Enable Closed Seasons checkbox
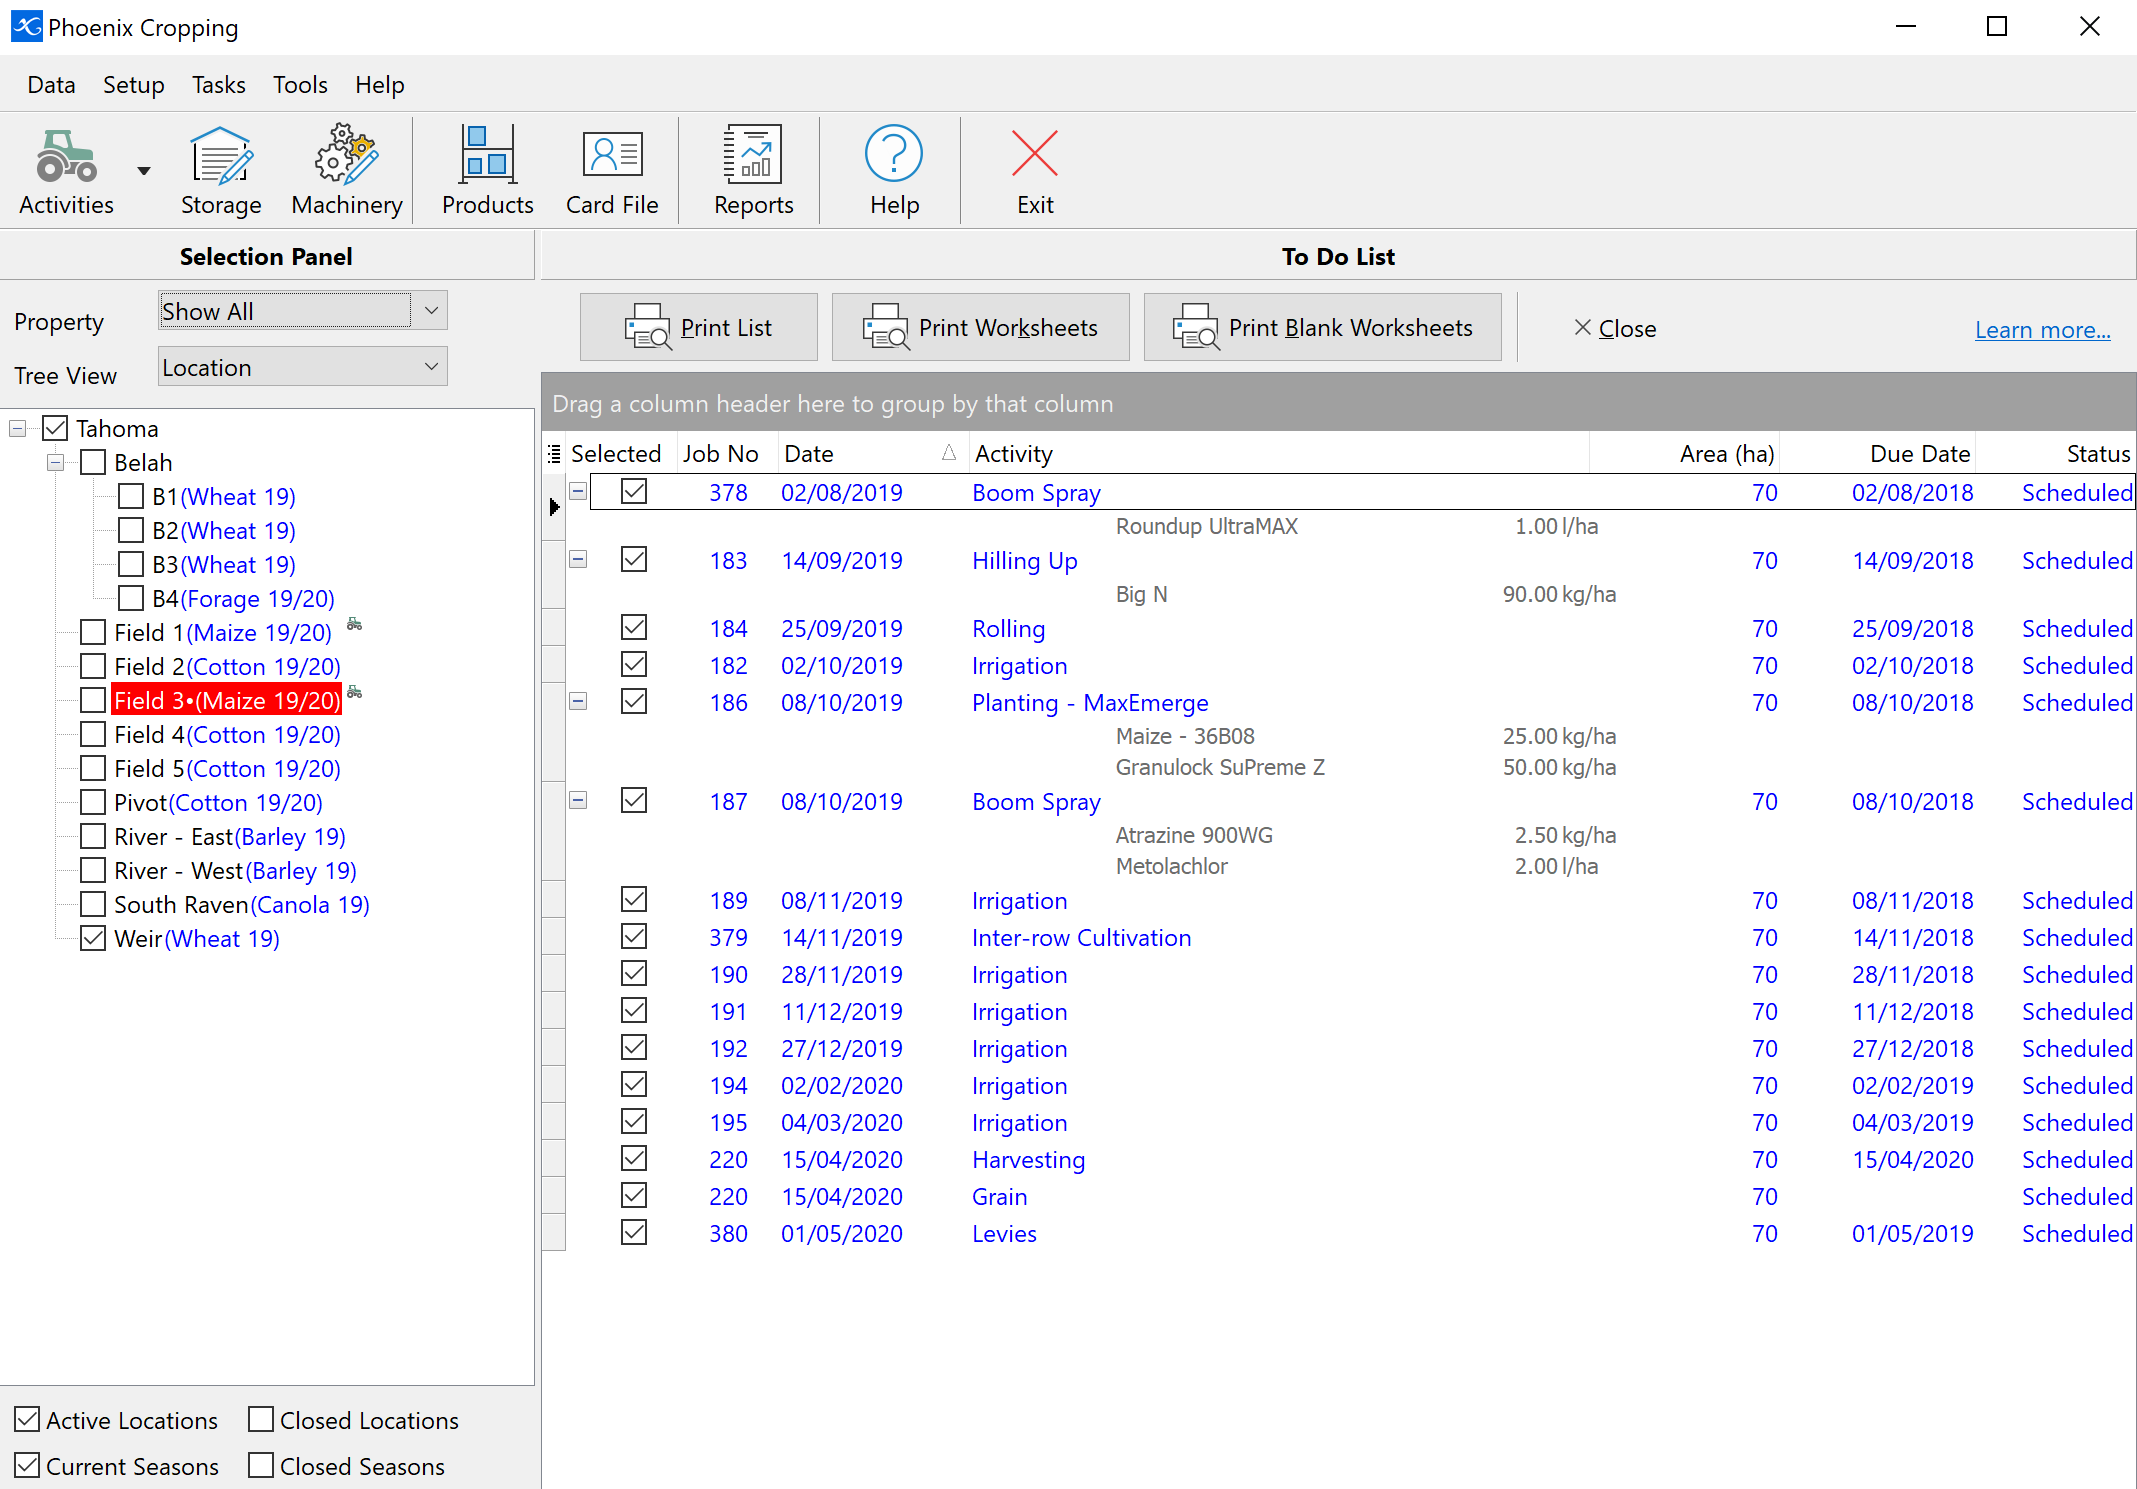This screenshot has height=1489, width=2137. pos(260,1458)
